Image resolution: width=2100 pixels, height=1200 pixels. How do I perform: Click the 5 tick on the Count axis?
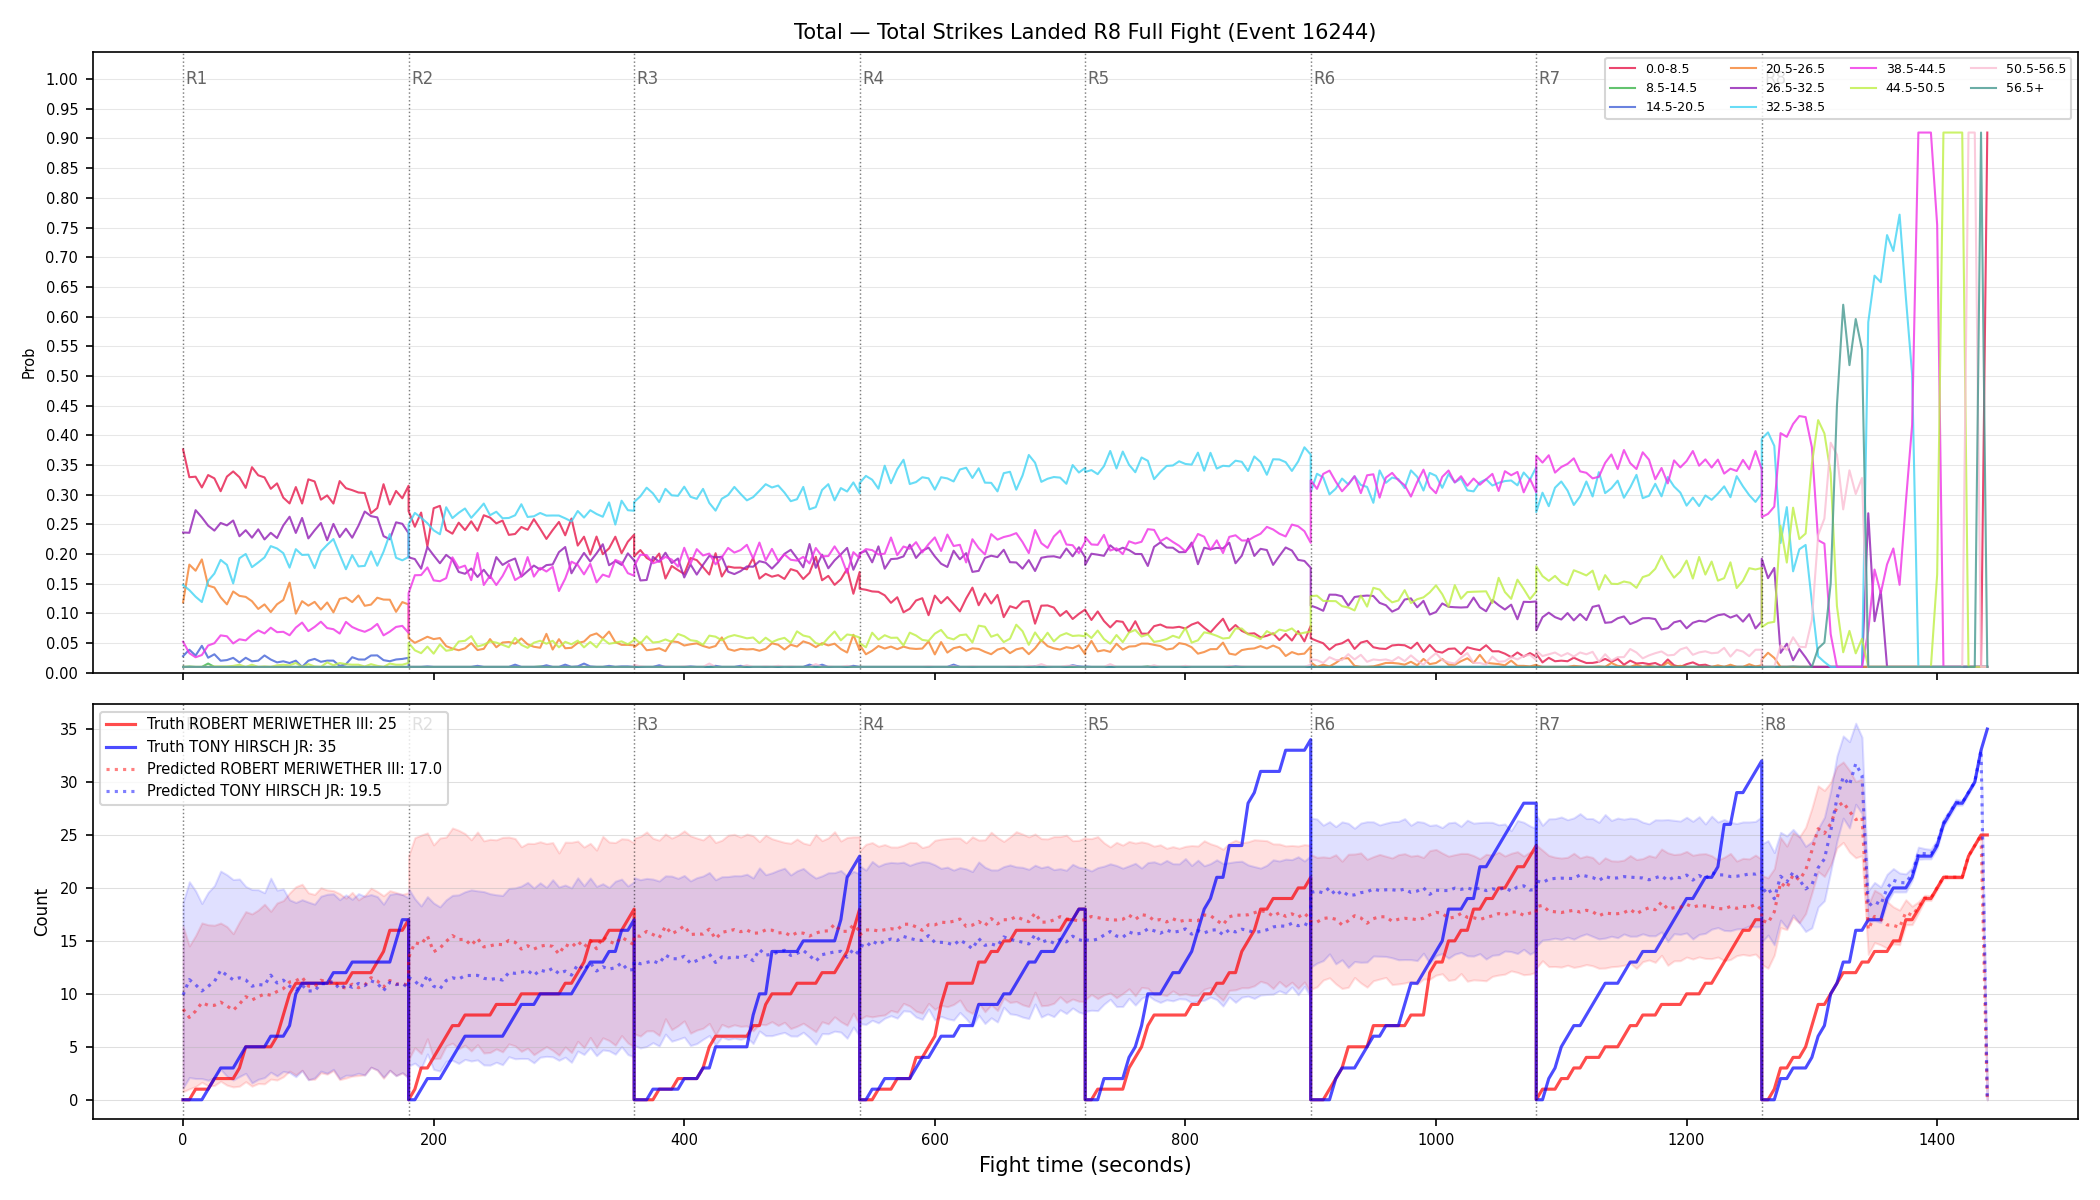click(73, 1048)
